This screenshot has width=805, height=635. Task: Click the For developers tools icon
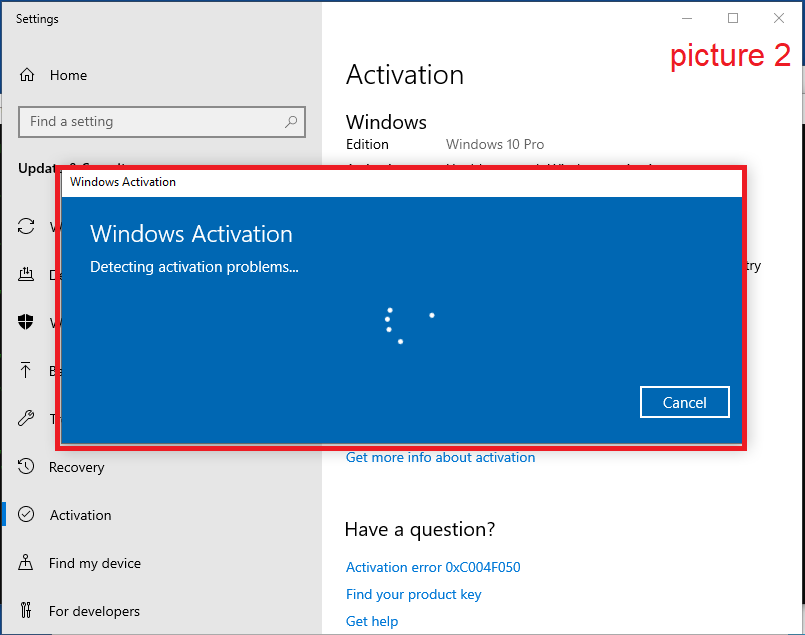click(x=26, y=610)
